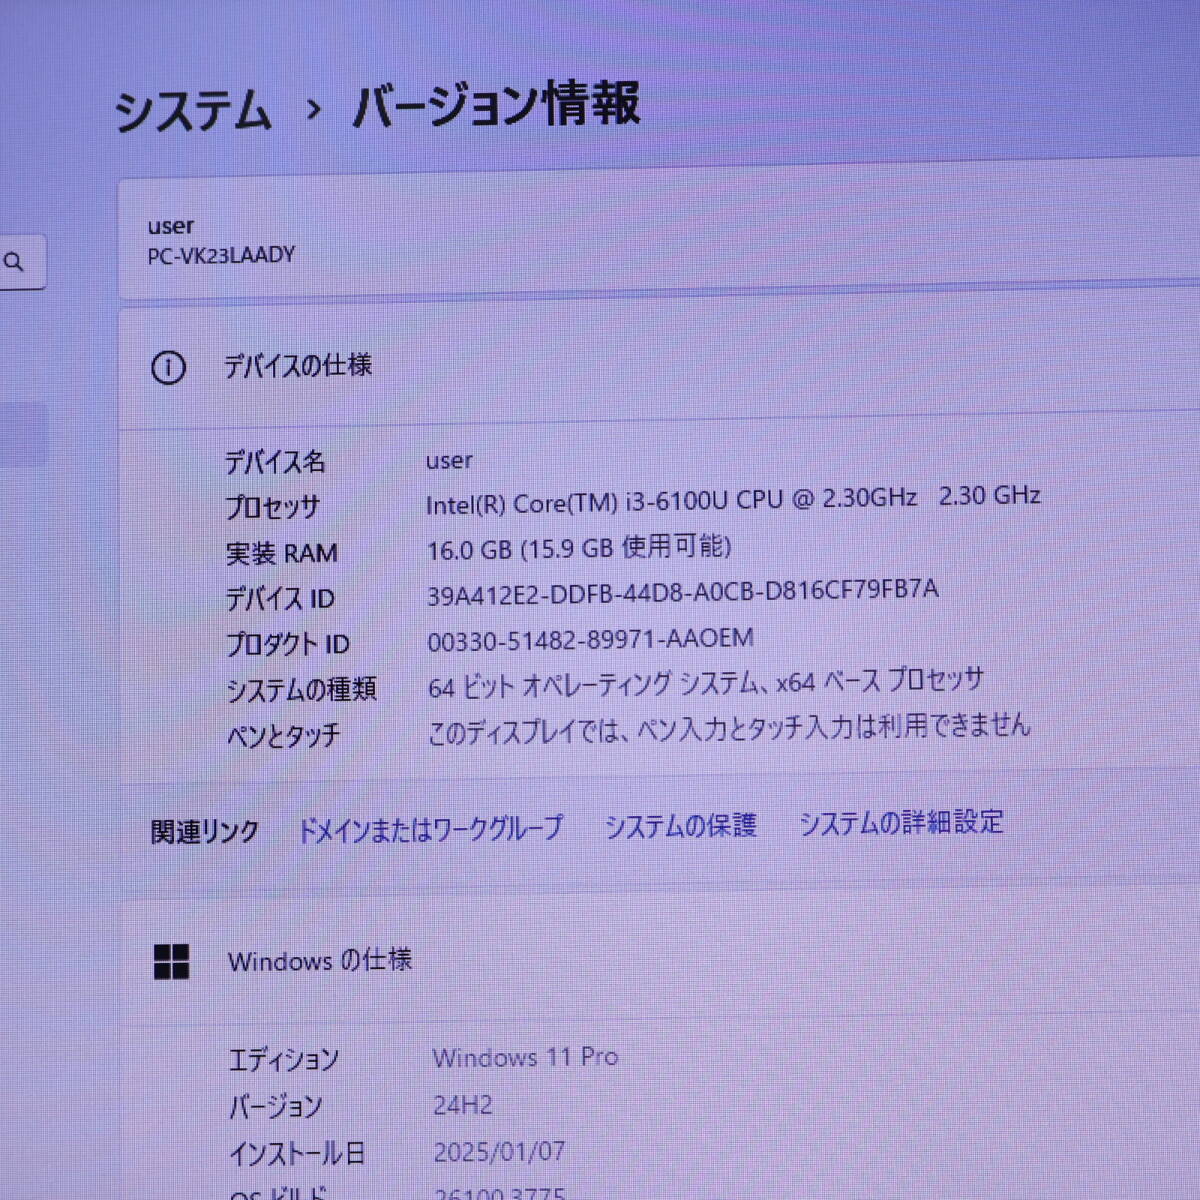Image resolution: width=1200 pixels, height=1200 pixels.
Task: Select the product ID 00330-51482-89971-AAOEM
Action: pos(590,640)
